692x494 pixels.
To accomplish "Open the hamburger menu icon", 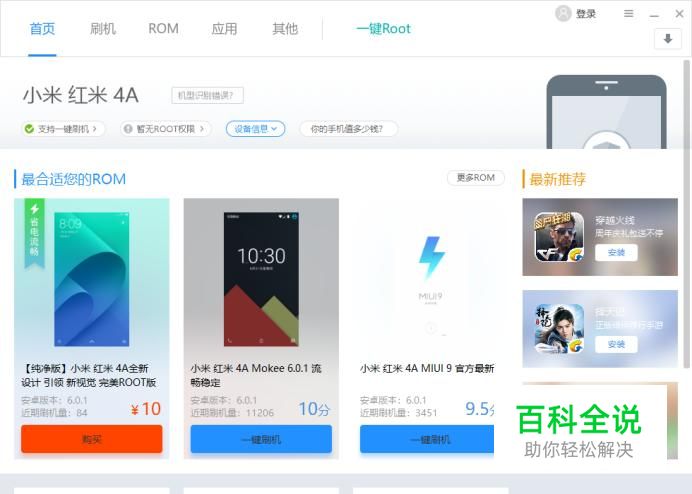I will (628, 14).
